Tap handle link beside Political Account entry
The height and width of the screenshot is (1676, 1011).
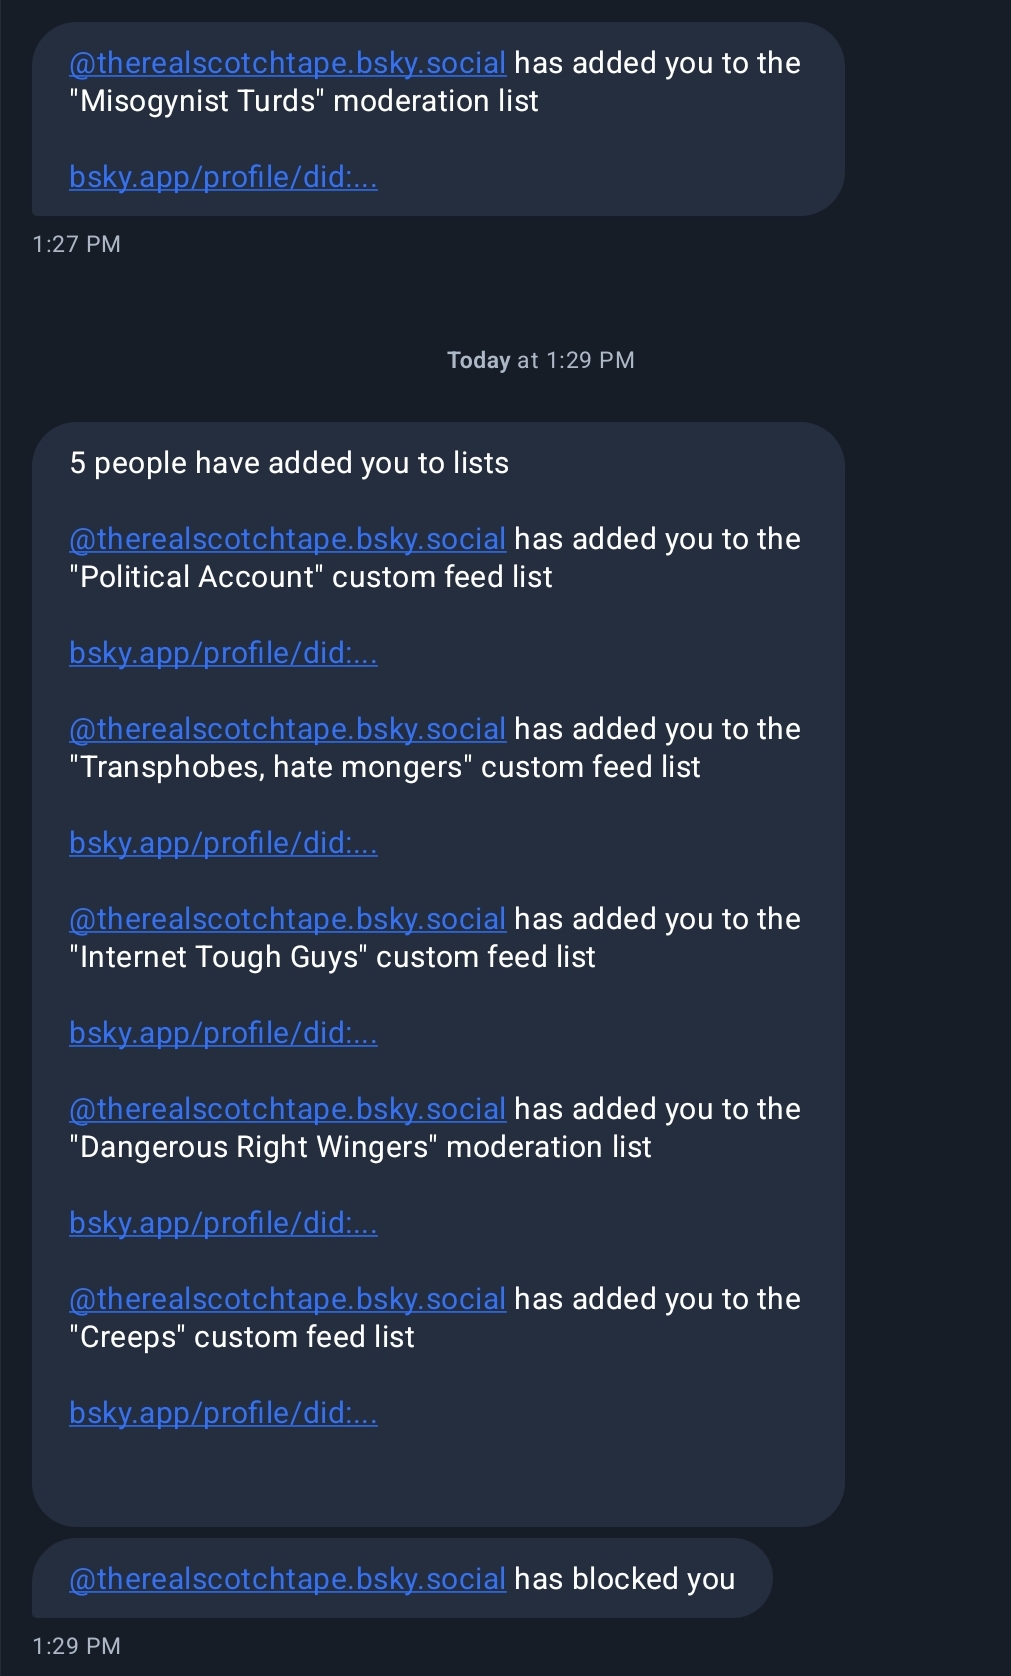point(287,539)
